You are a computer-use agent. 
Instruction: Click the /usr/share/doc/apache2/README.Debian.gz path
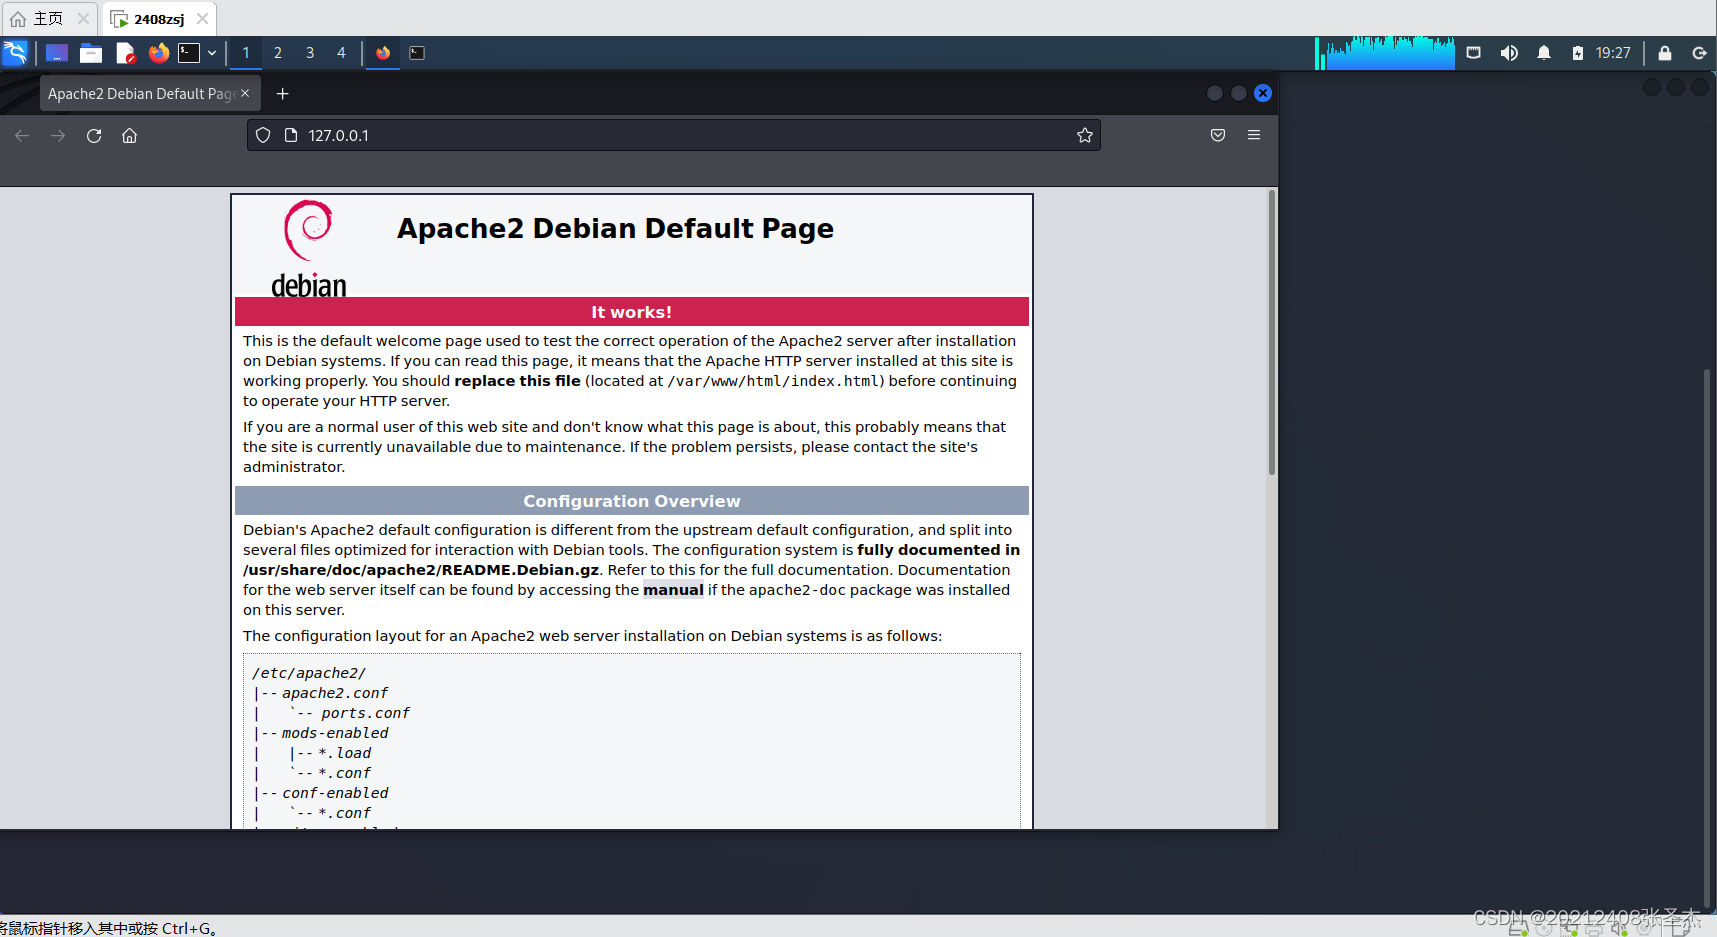click(421, 570)
